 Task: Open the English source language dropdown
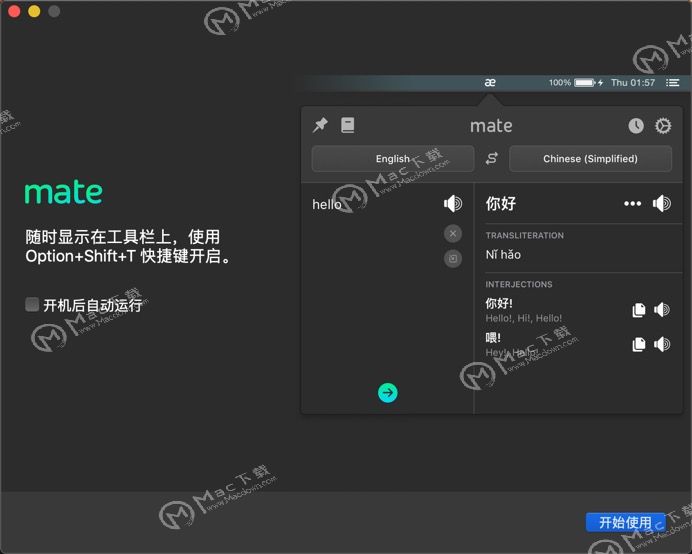coord(393,158)
